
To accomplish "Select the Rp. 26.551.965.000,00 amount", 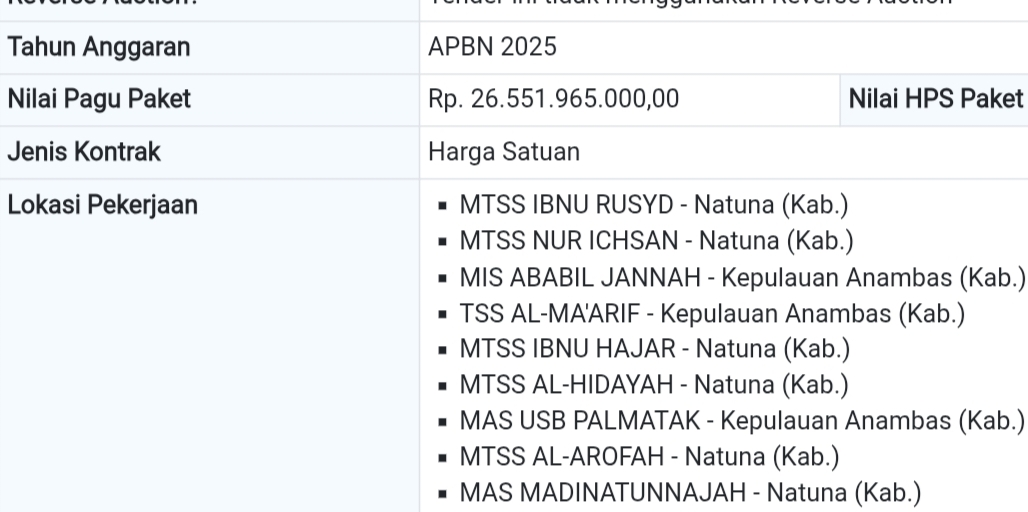I will (554, 99).
